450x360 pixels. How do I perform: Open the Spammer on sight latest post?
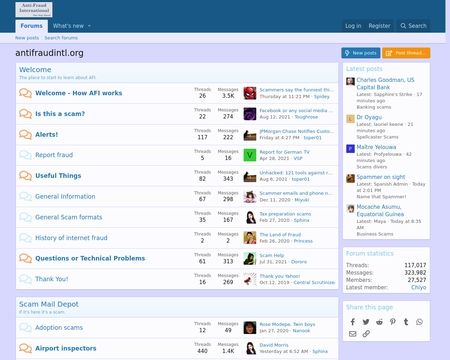(x=381, y=177)
